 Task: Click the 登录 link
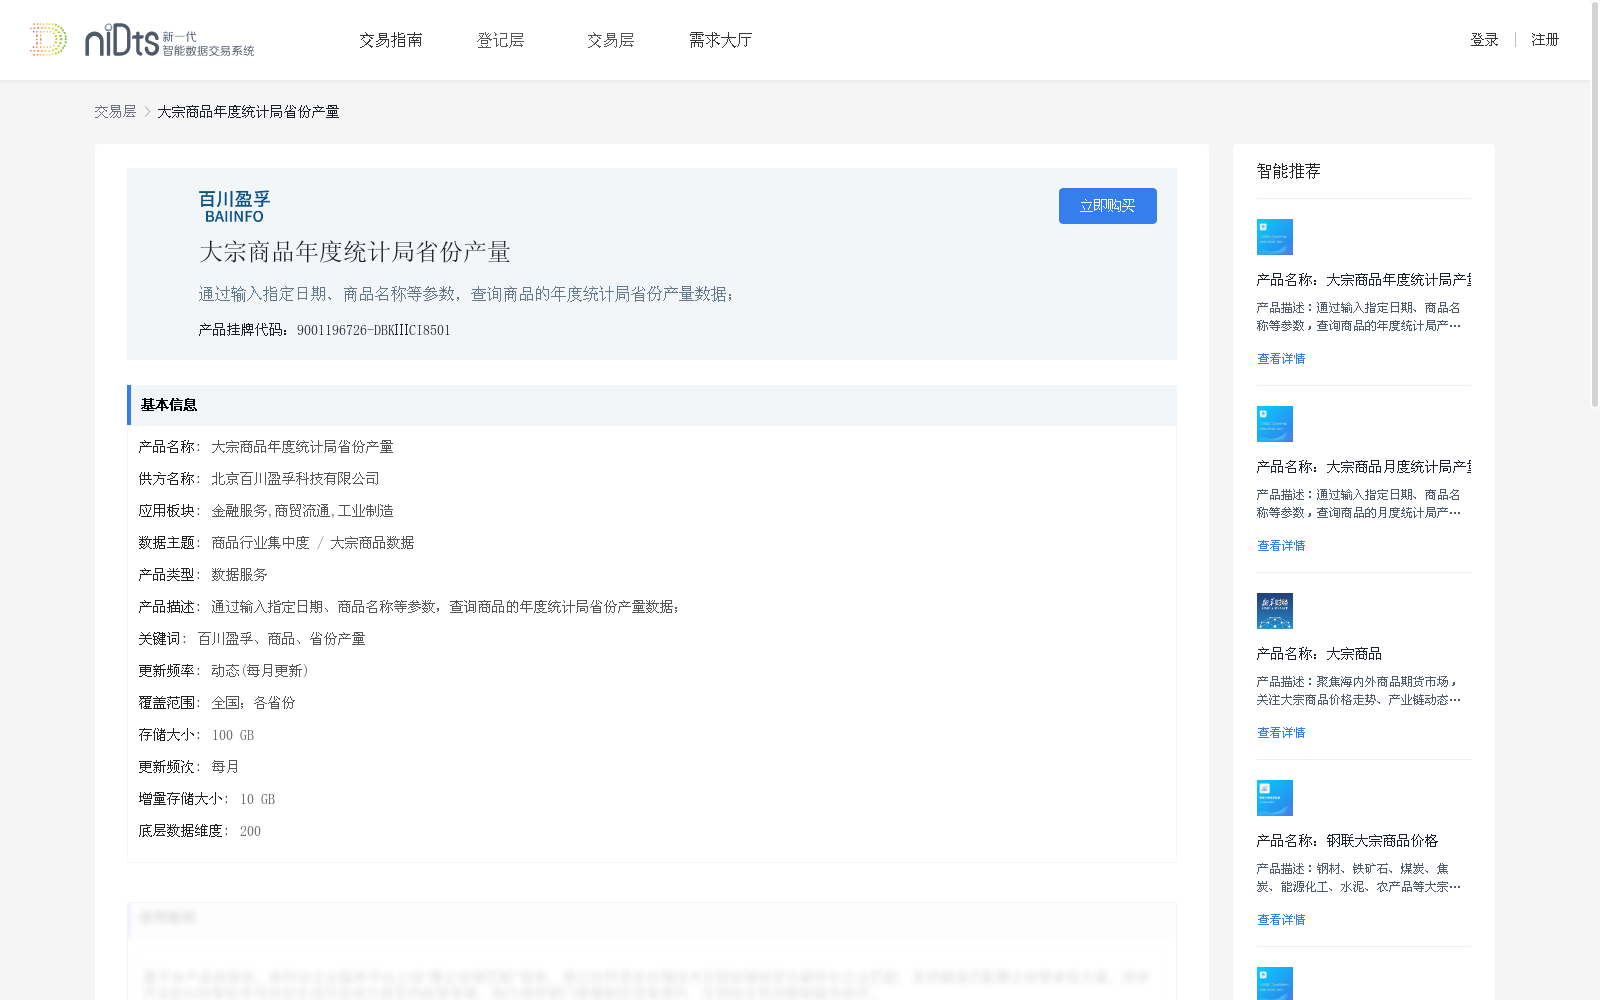pos(1484,40)
